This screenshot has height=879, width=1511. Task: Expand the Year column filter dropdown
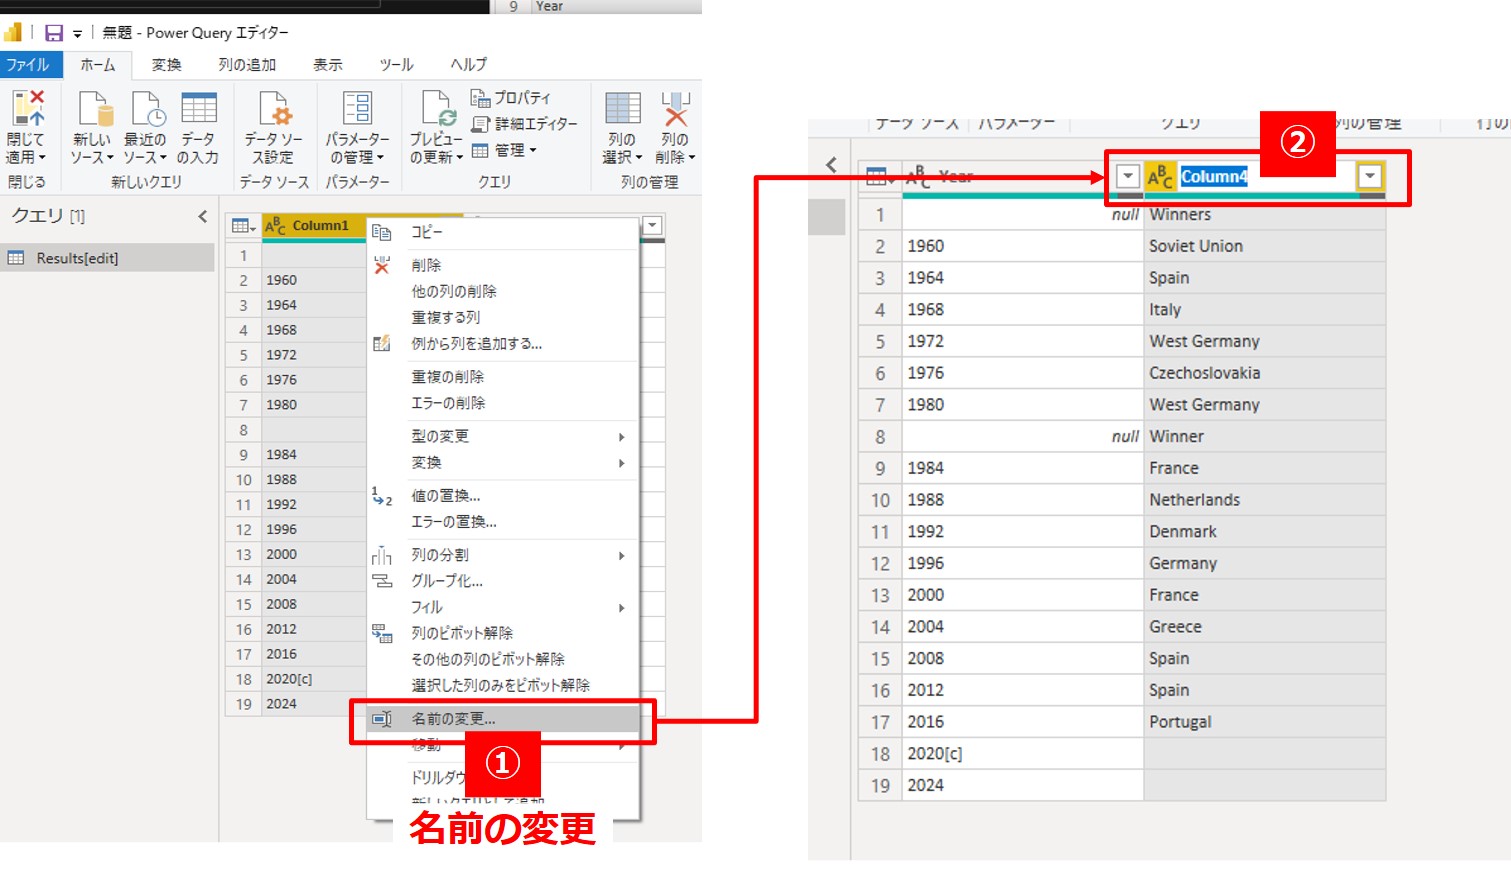1127,177
